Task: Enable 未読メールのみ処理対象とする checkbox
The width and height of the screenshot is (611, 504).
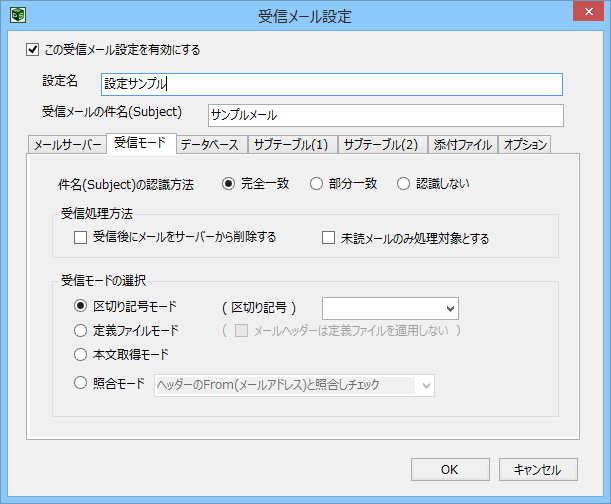Action: (x=328, y=237)
